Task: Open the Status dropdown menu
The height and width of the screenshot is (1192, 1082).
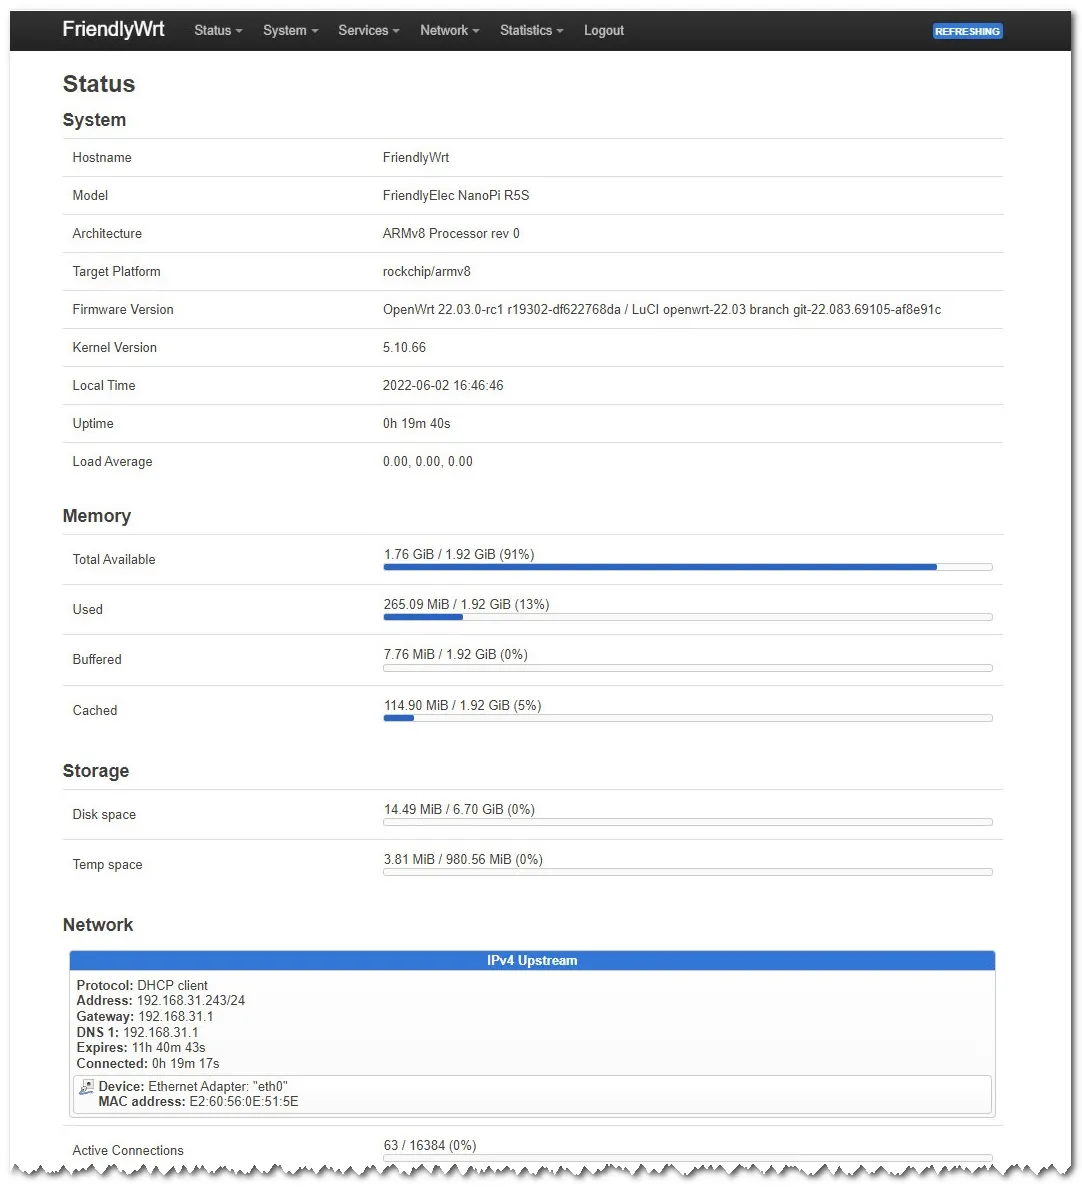Action: [218, 31]
